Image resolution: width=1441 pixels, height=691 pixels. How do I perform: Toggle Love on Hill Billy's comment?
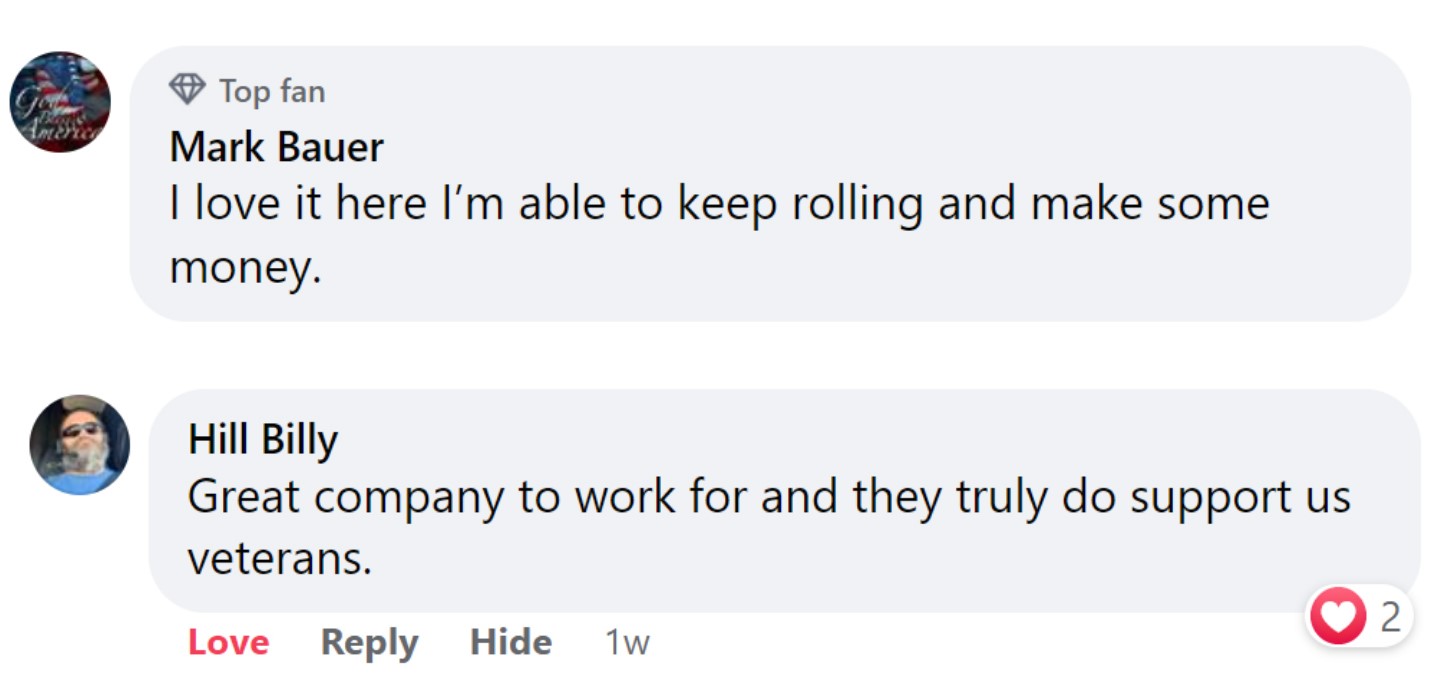pos(228,642)
